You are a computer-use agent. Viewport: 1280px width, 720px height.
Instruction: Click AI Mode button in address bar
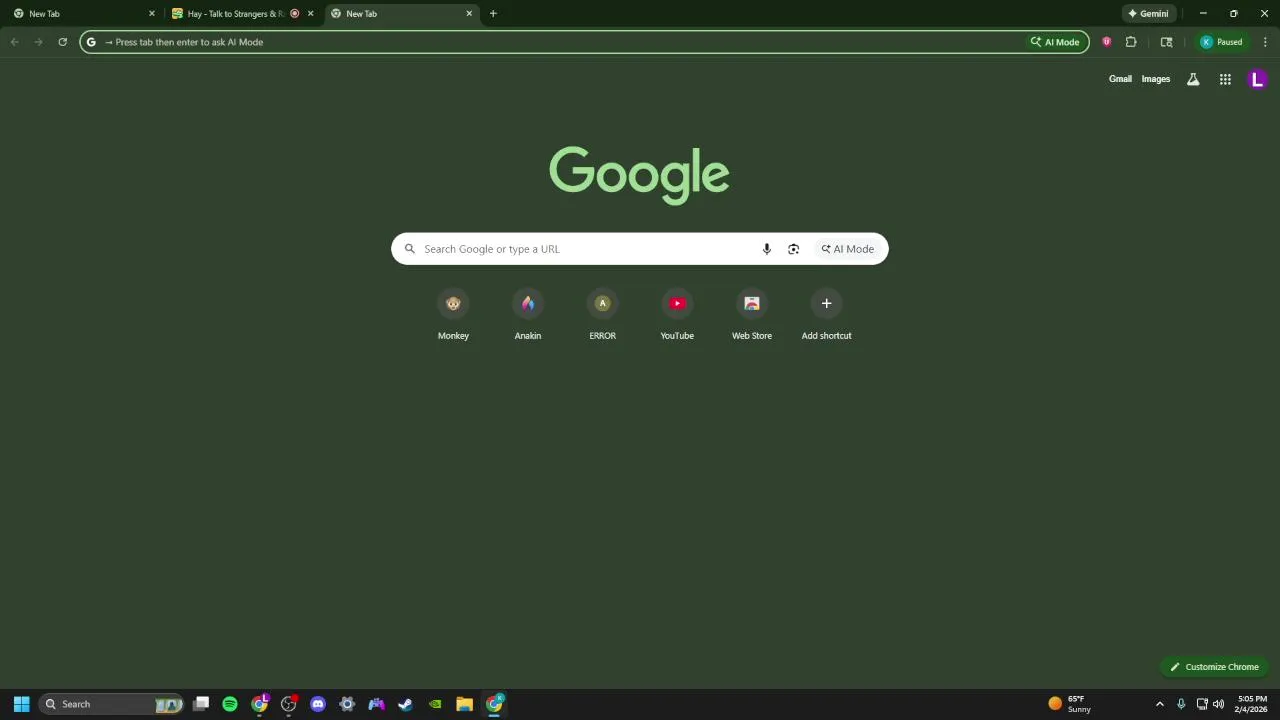tap(1055, 42)
